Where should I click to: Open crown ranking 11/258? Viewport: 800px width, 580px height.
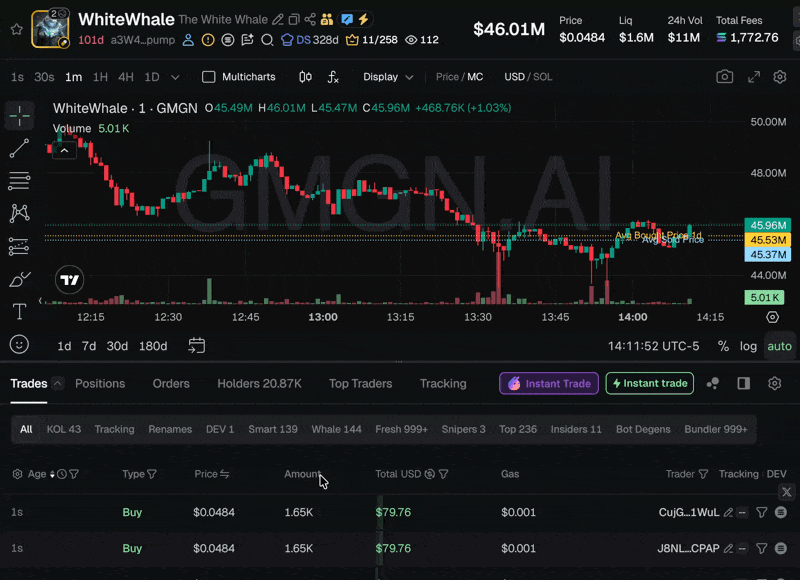[x=371, y=40]
